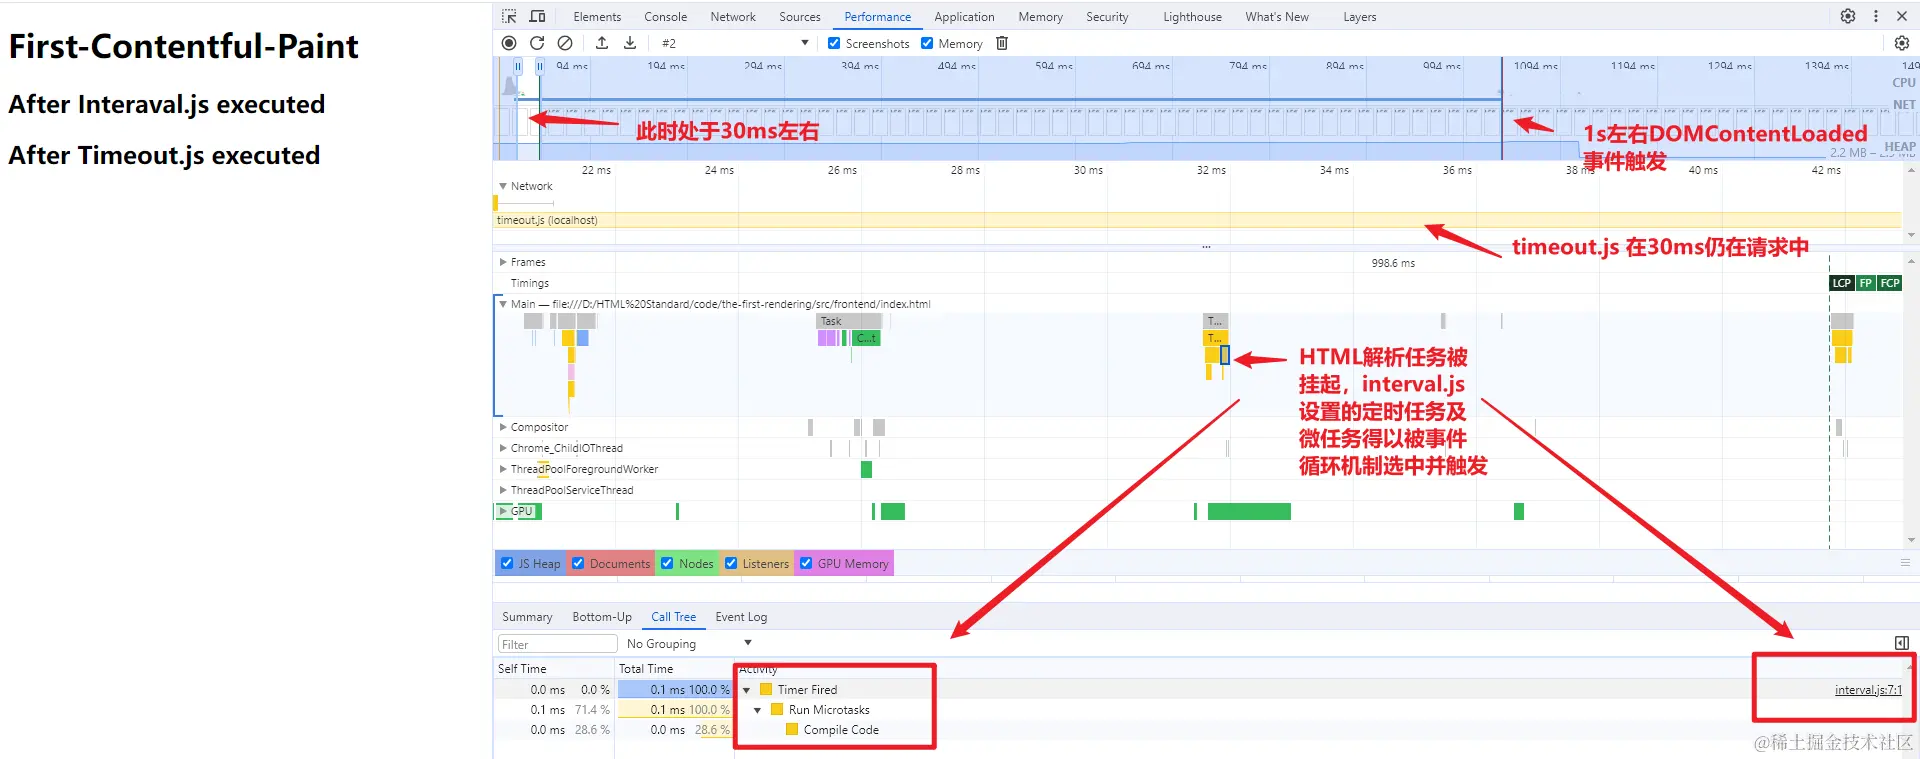1920x759 pixels.
Task: Switch to the Summary tab
Action: pos(527,617)
